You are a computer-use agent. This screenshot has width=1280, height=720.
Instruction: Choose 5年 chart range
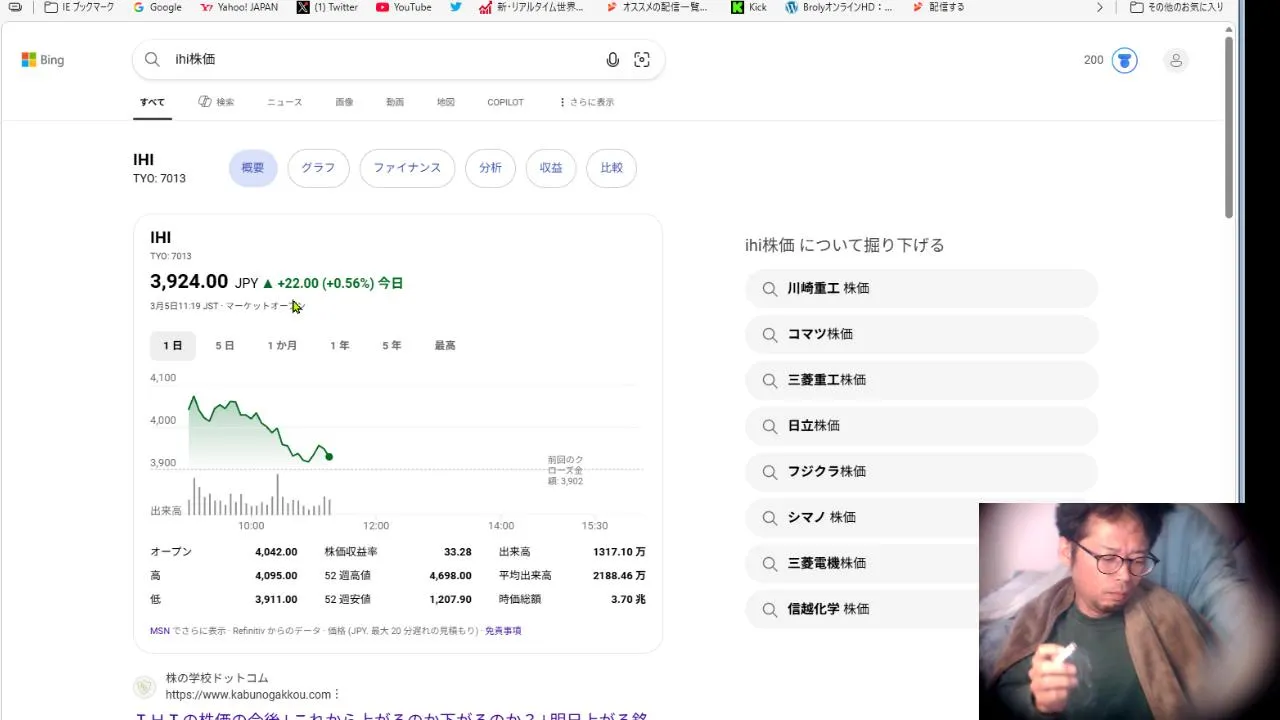392,346
